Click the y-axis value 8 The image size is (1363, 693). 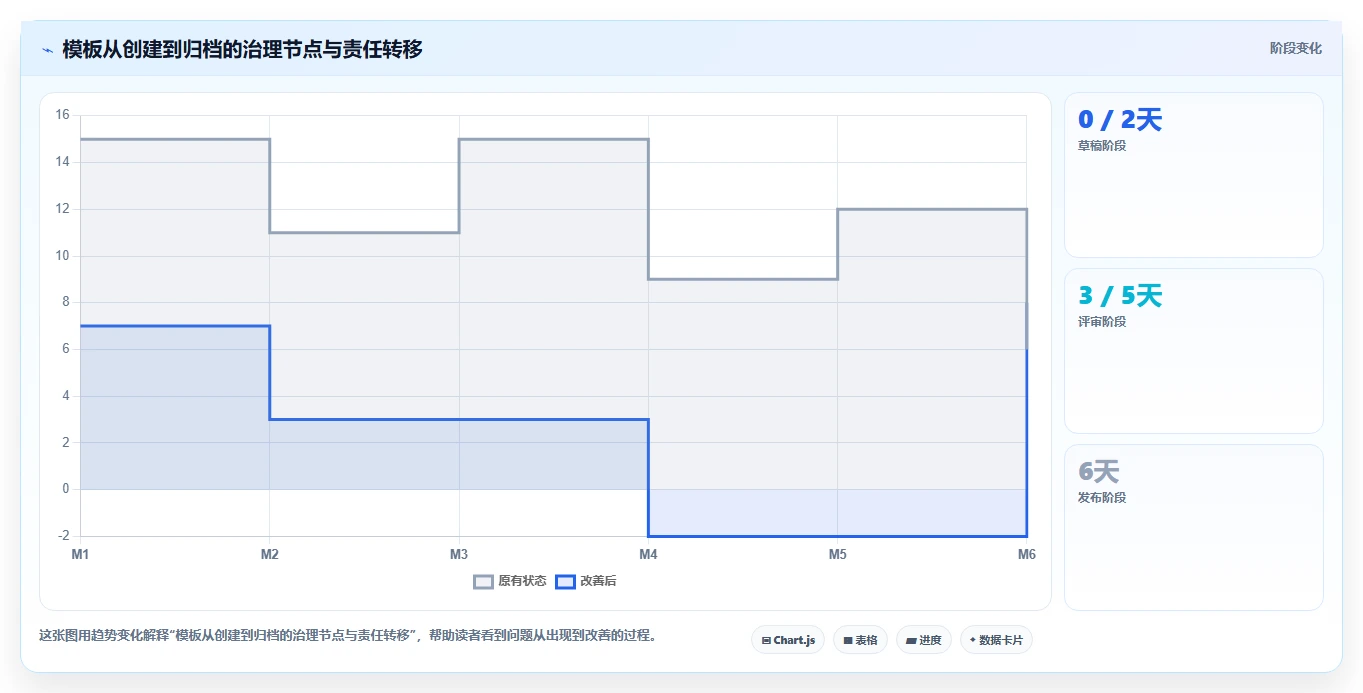click(65, 302)
